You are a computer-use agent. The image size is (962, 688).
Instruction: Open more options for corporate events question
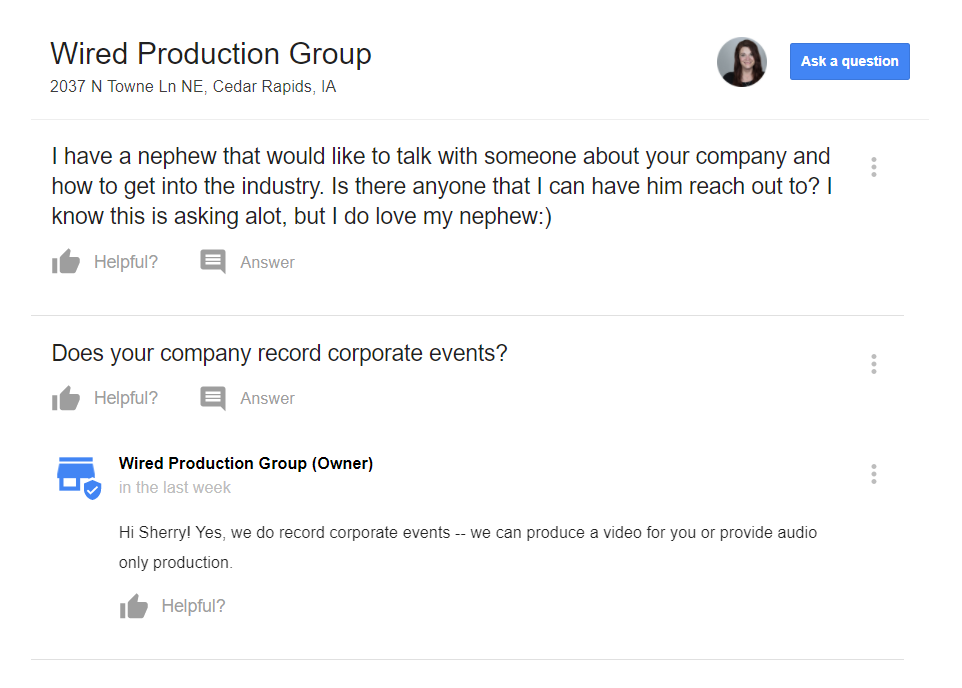point(874,364)
